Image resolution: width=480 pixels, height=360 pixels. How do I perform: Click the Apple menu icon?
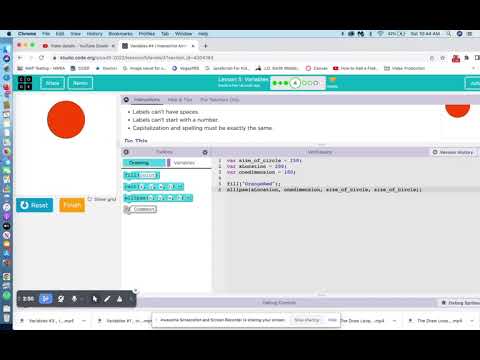tap(9, 34)
